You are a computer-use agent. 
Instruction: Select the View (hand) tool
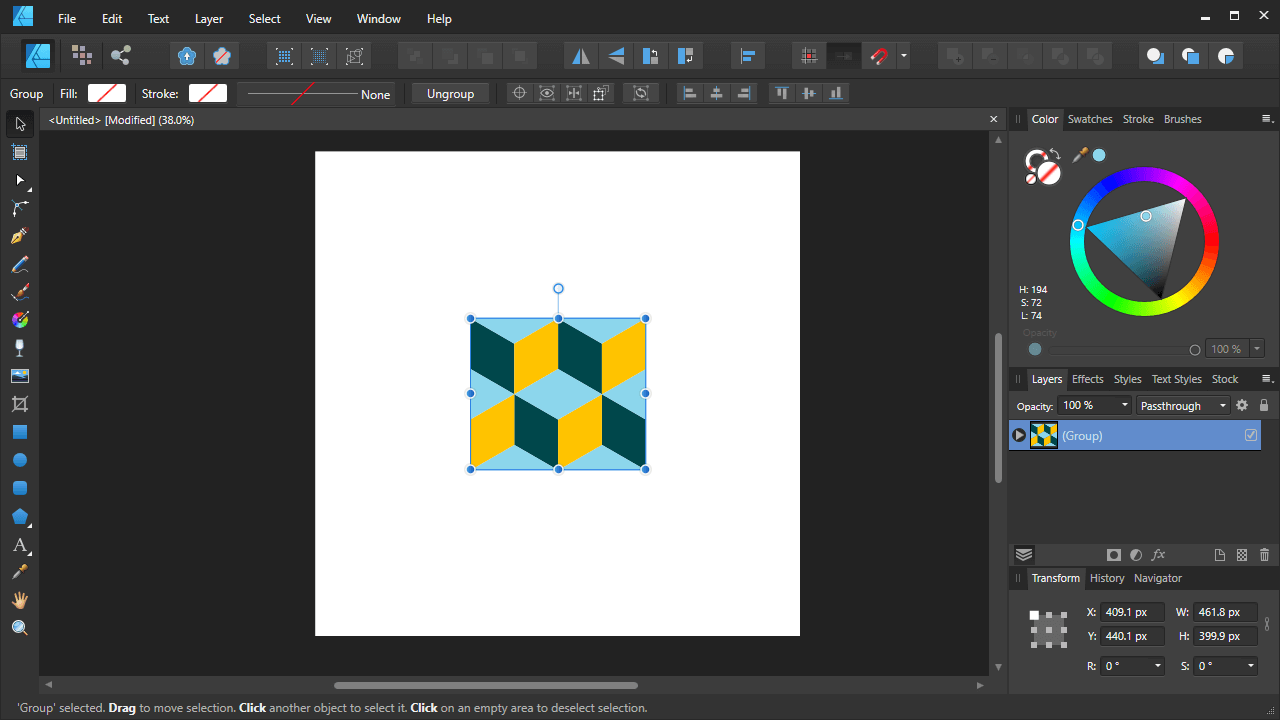(20, 600)
